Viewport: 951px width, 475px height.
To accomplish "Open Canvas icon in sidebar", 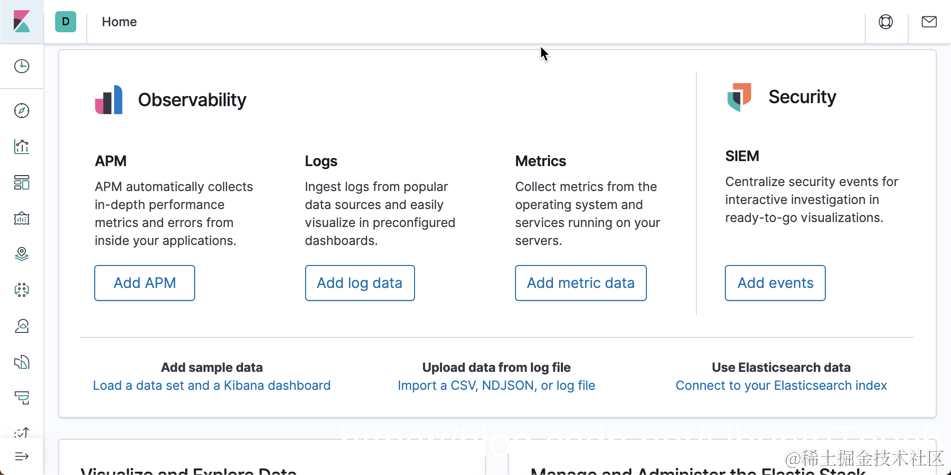I will point(21,219).
